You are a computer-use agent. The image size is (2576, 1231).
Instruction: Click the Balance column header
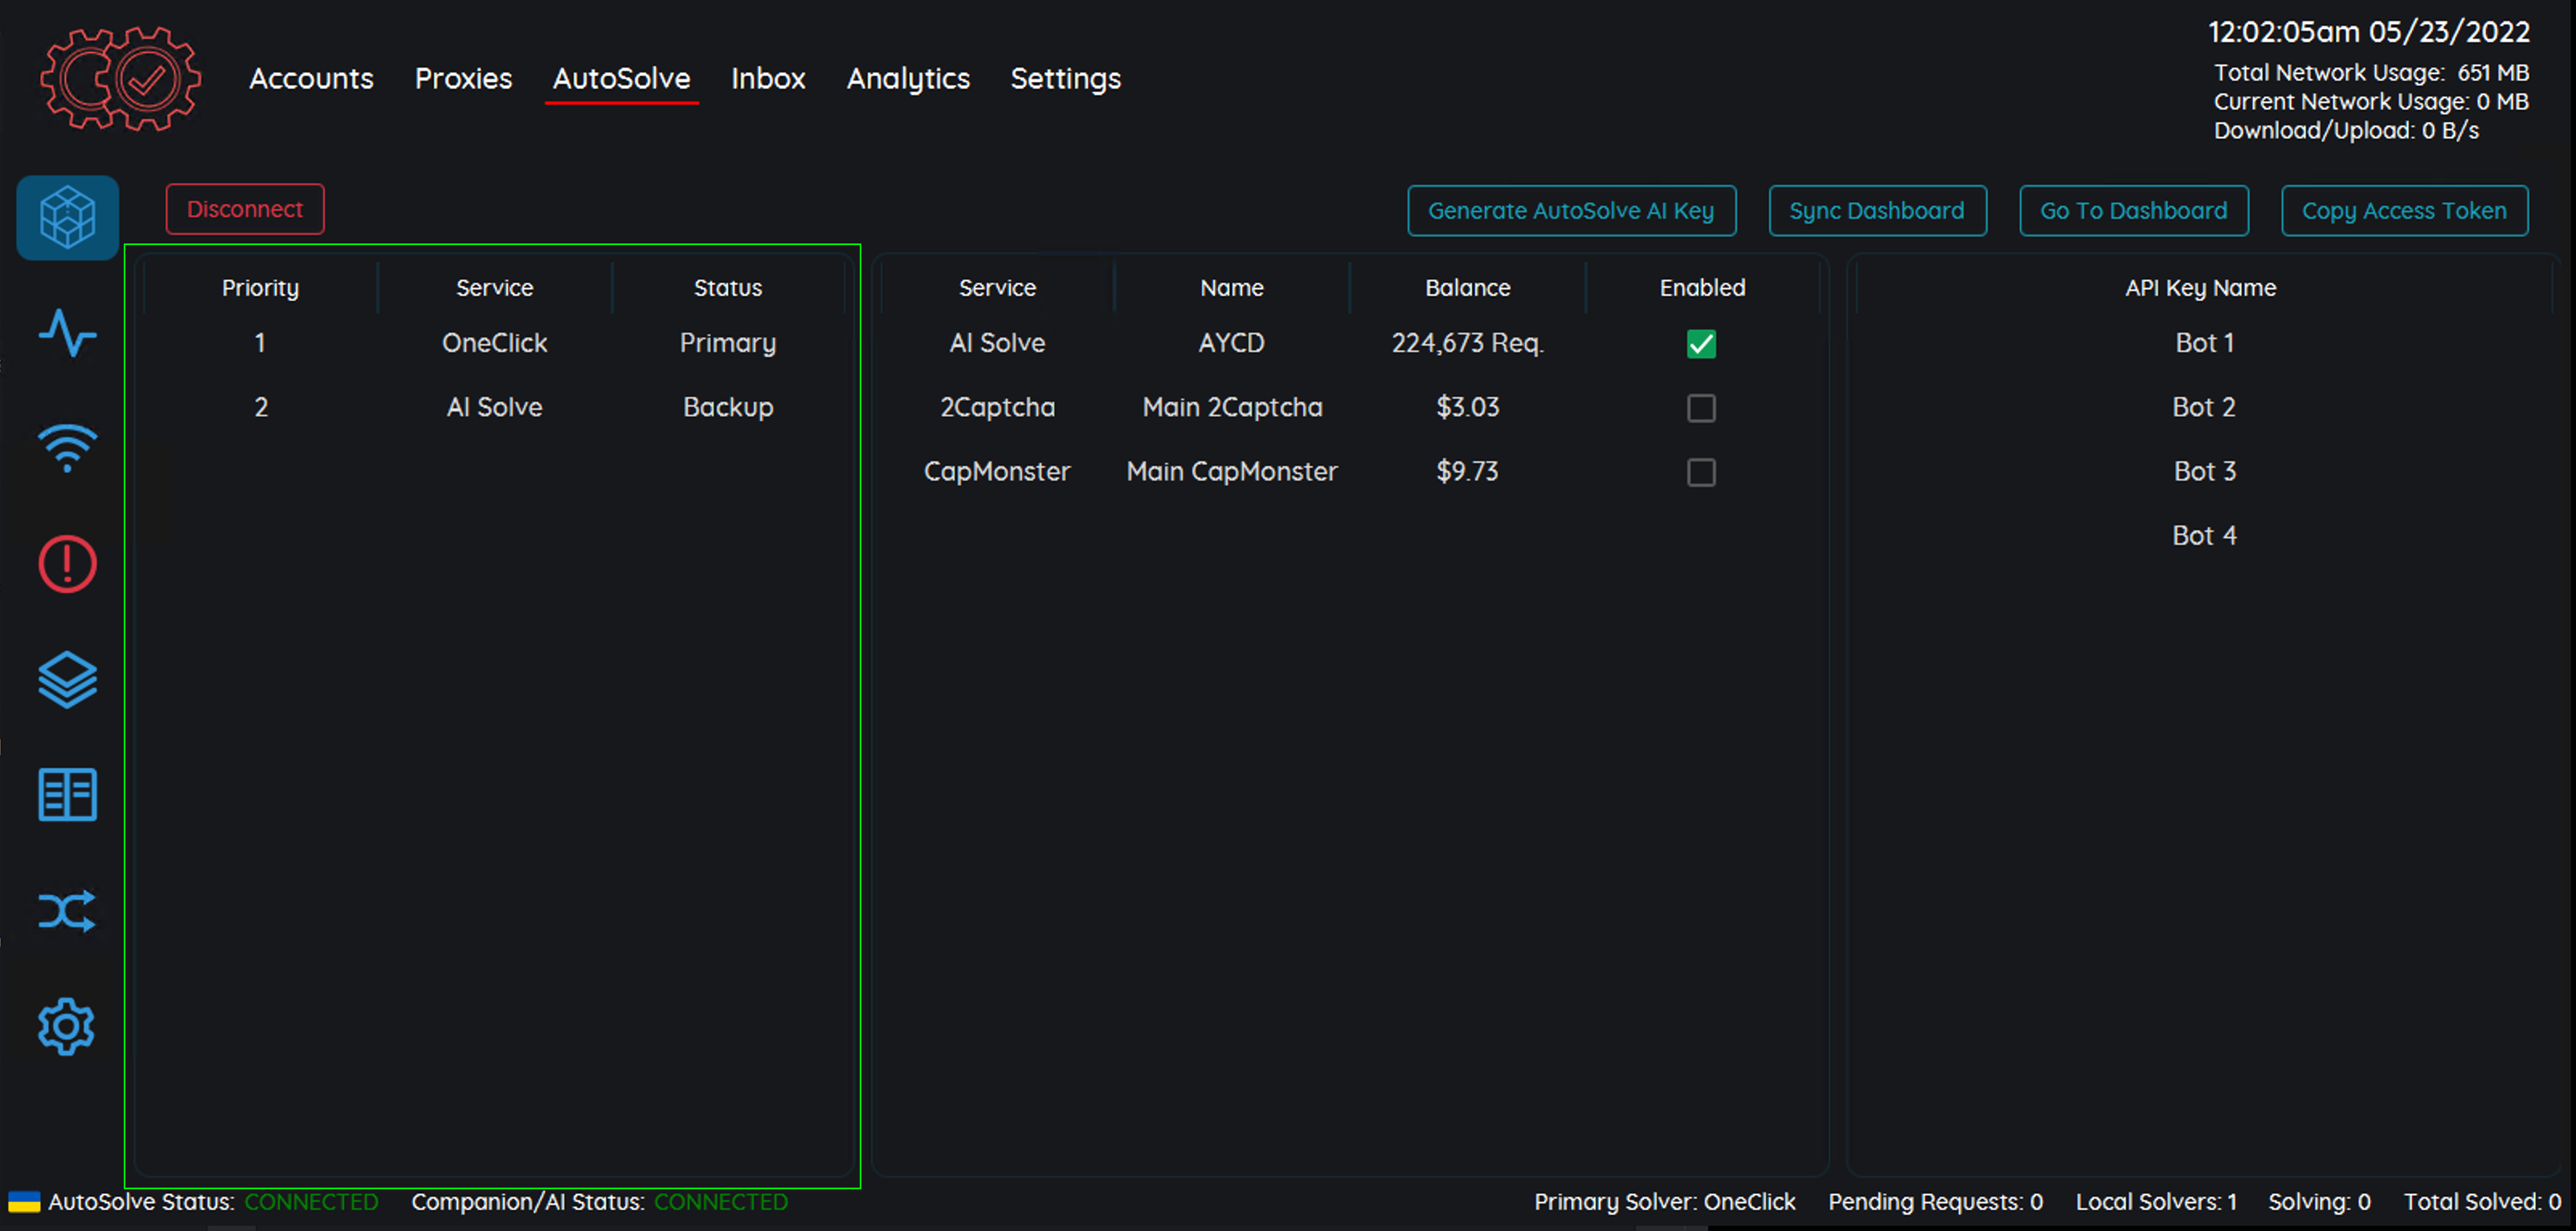(1467, 288)
